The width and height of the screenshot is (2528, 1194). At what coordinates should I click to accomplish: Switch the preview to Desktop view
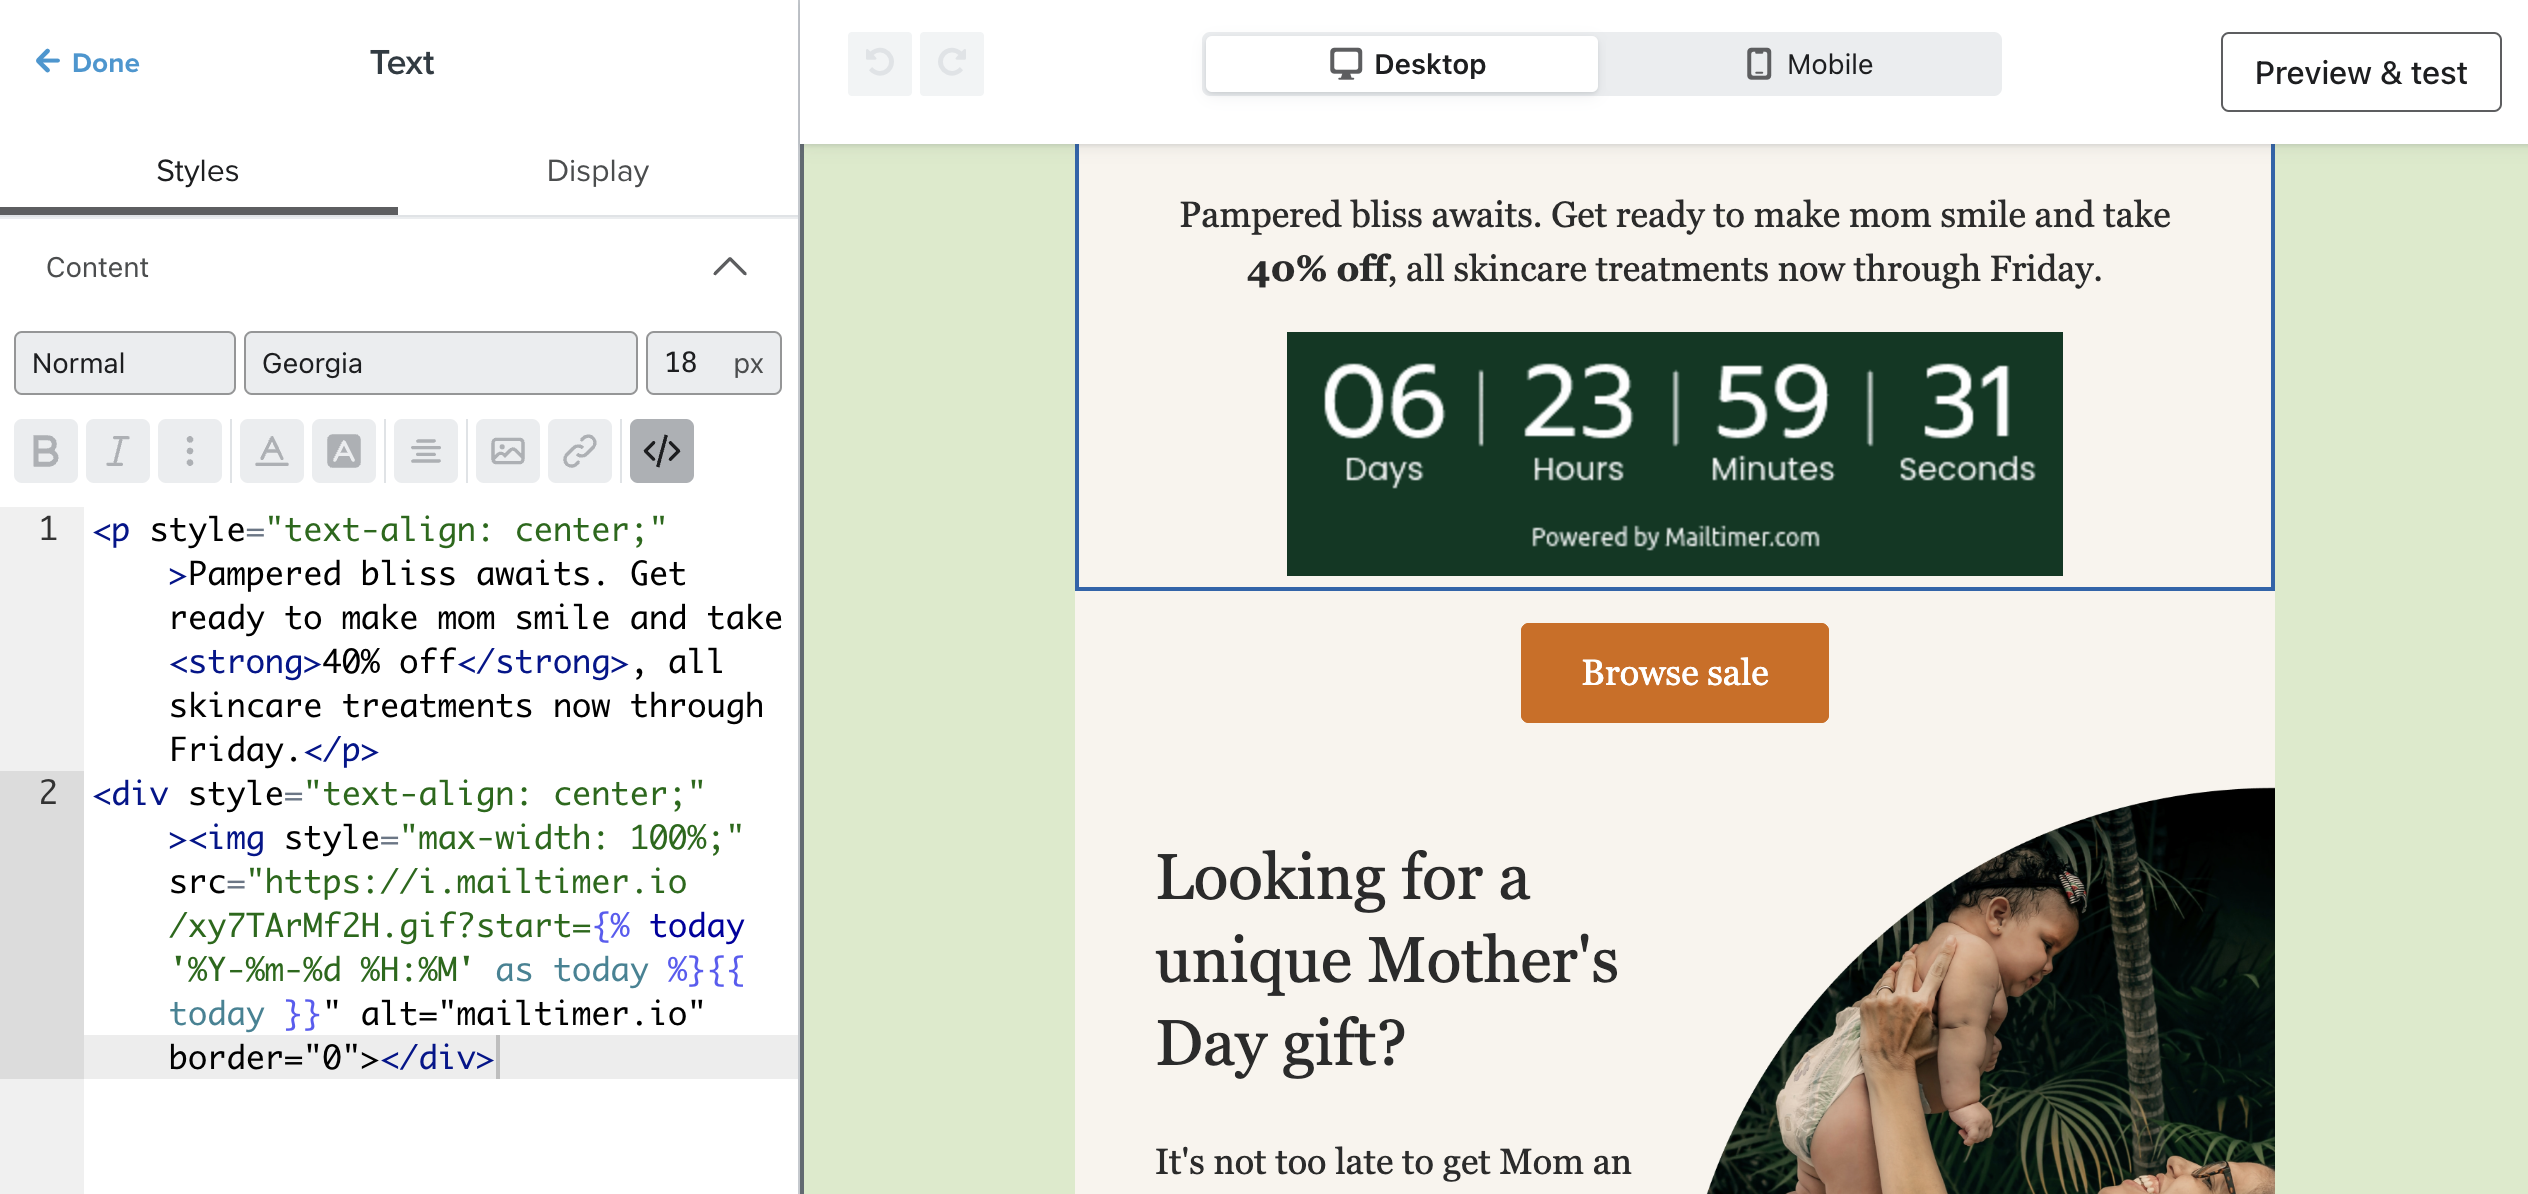point(1400,63)
